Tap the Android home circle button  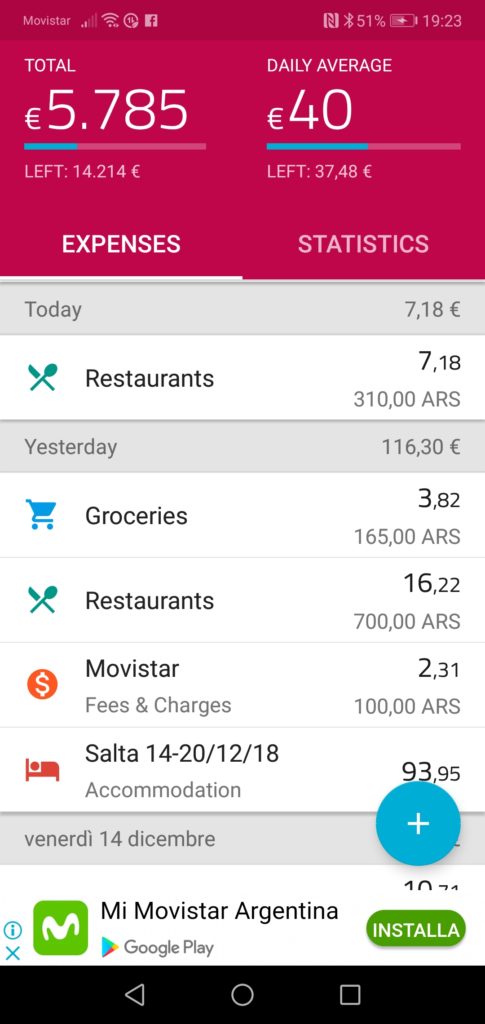[242, 994]
